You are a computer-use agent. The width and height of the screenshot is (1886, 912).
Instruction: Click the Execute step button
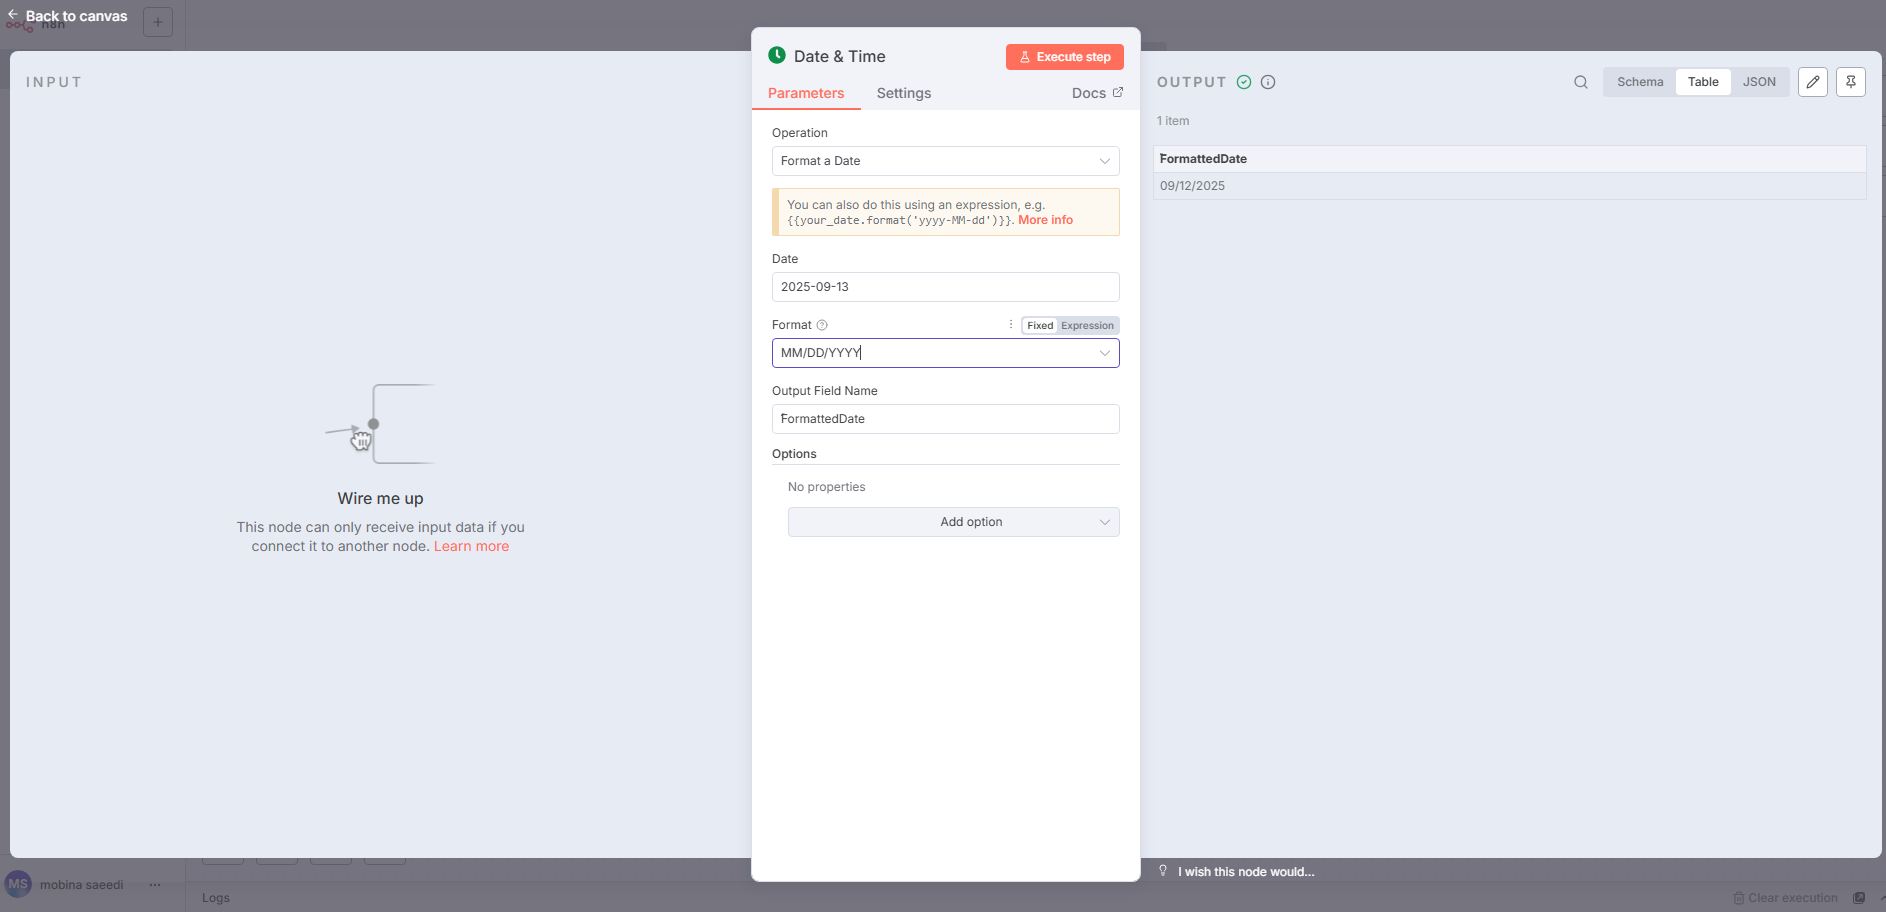coord(1064,57)
